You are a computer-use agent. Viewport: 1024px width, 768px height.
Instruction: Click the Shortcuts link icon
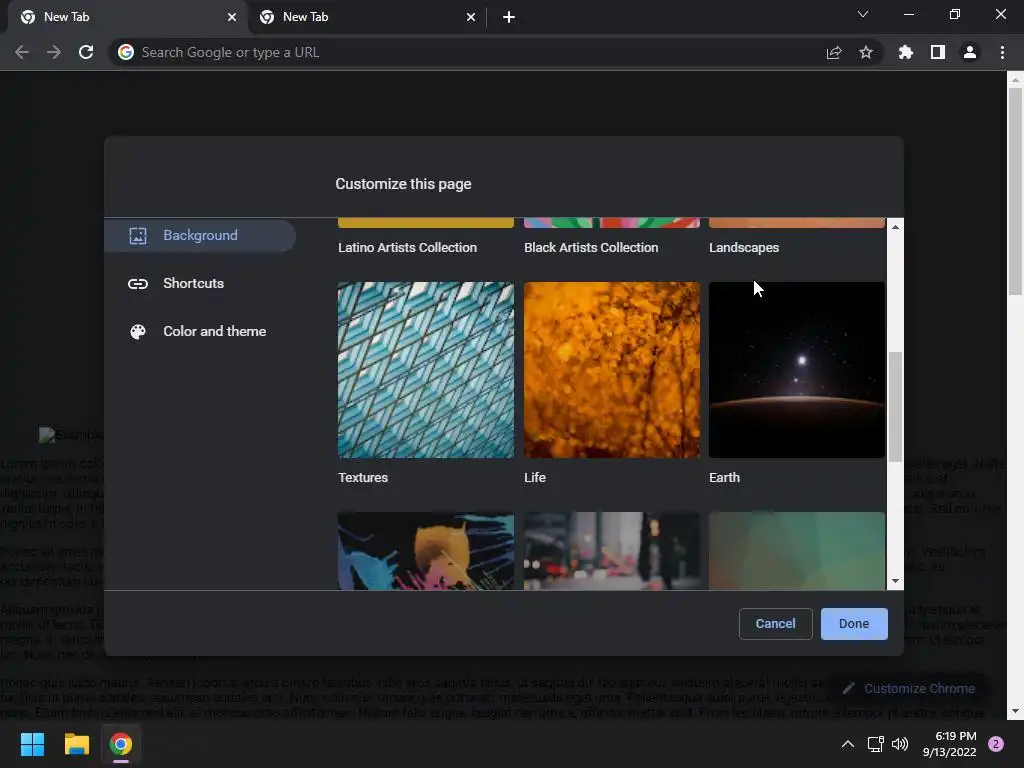pos(138,283)
